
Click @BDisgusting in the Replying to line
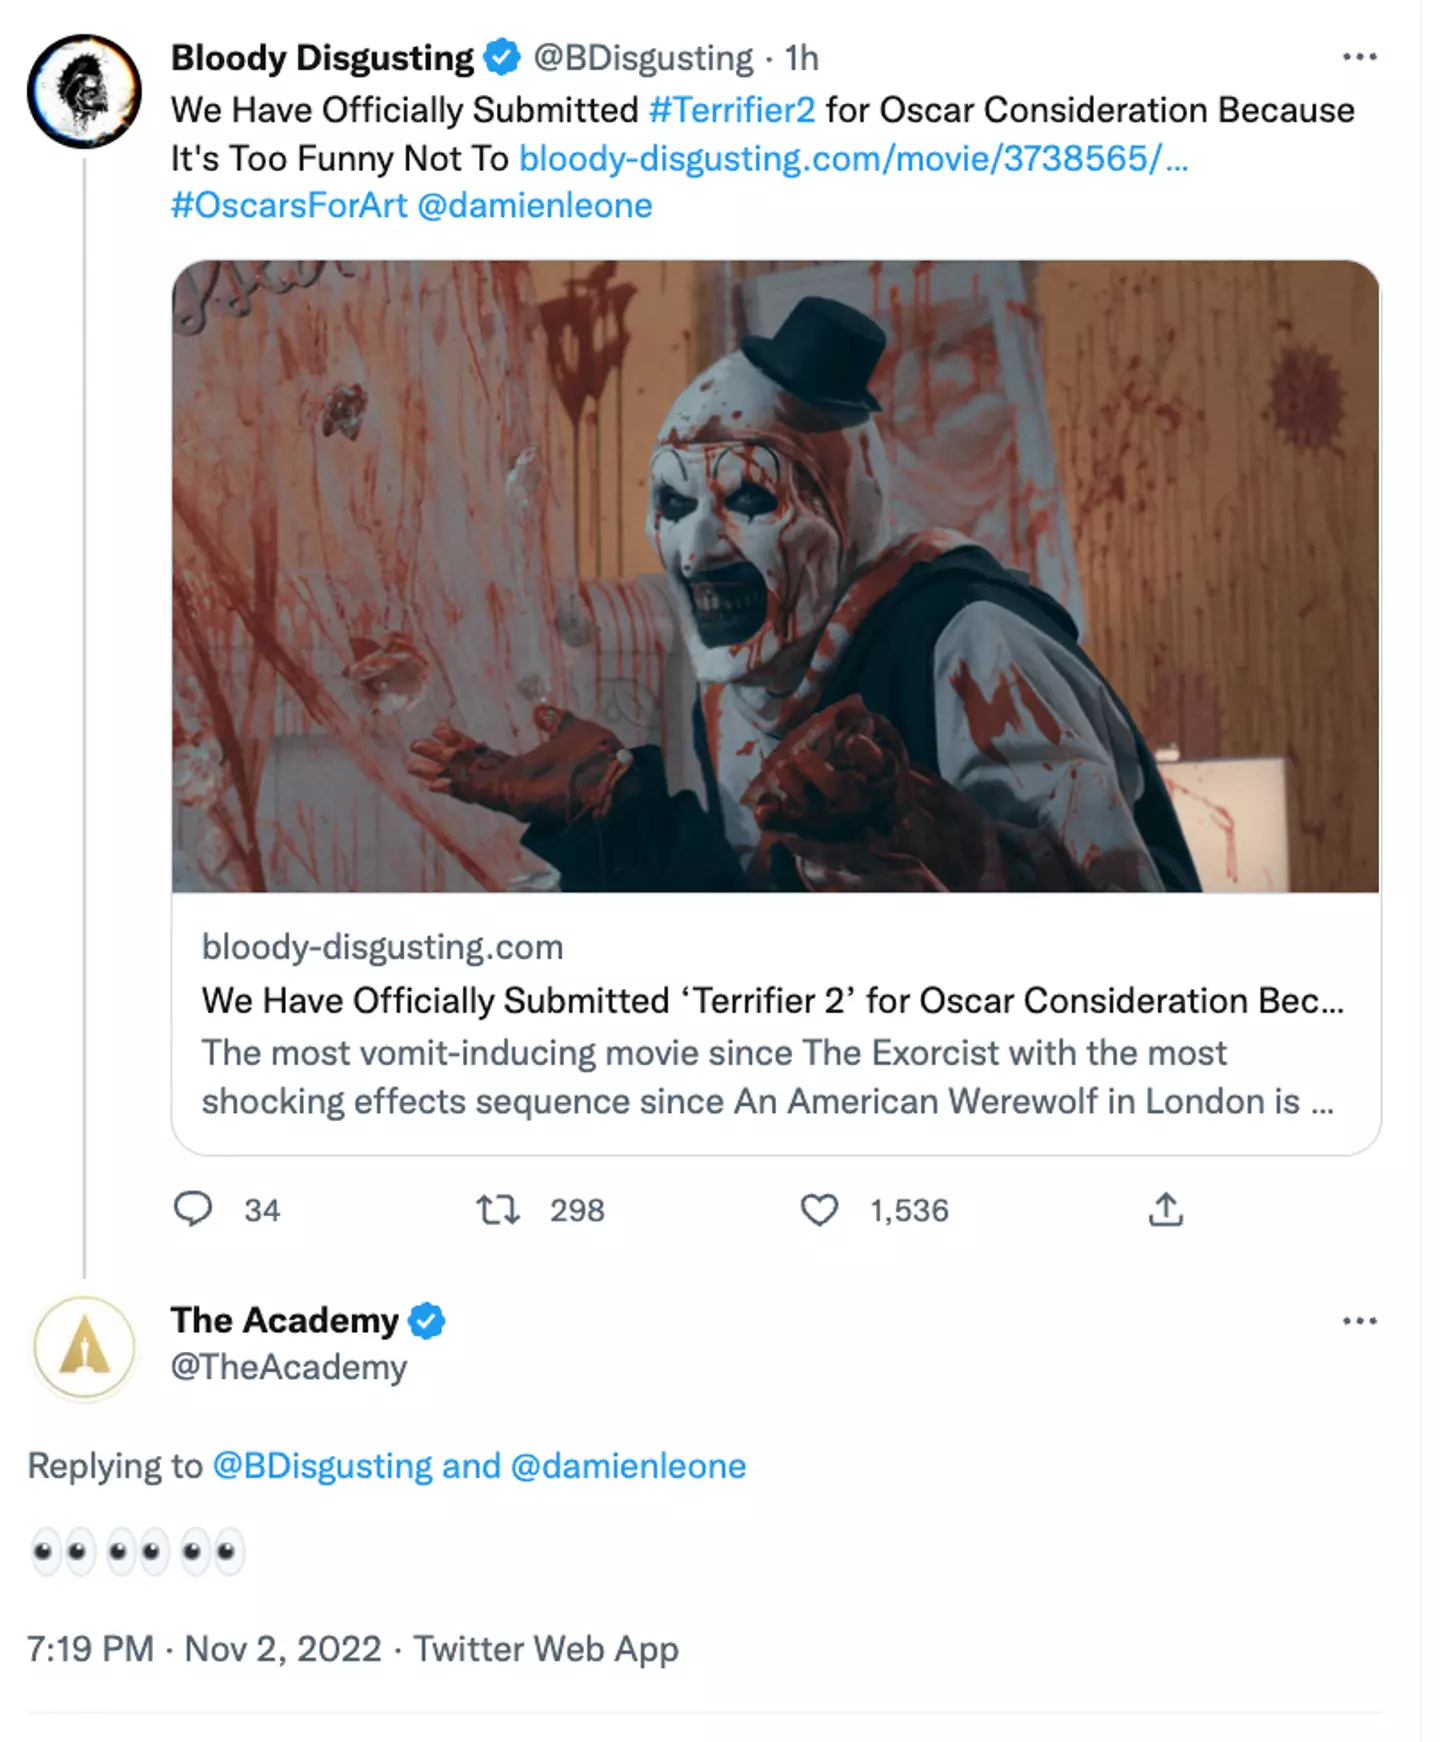point(322,1466)
